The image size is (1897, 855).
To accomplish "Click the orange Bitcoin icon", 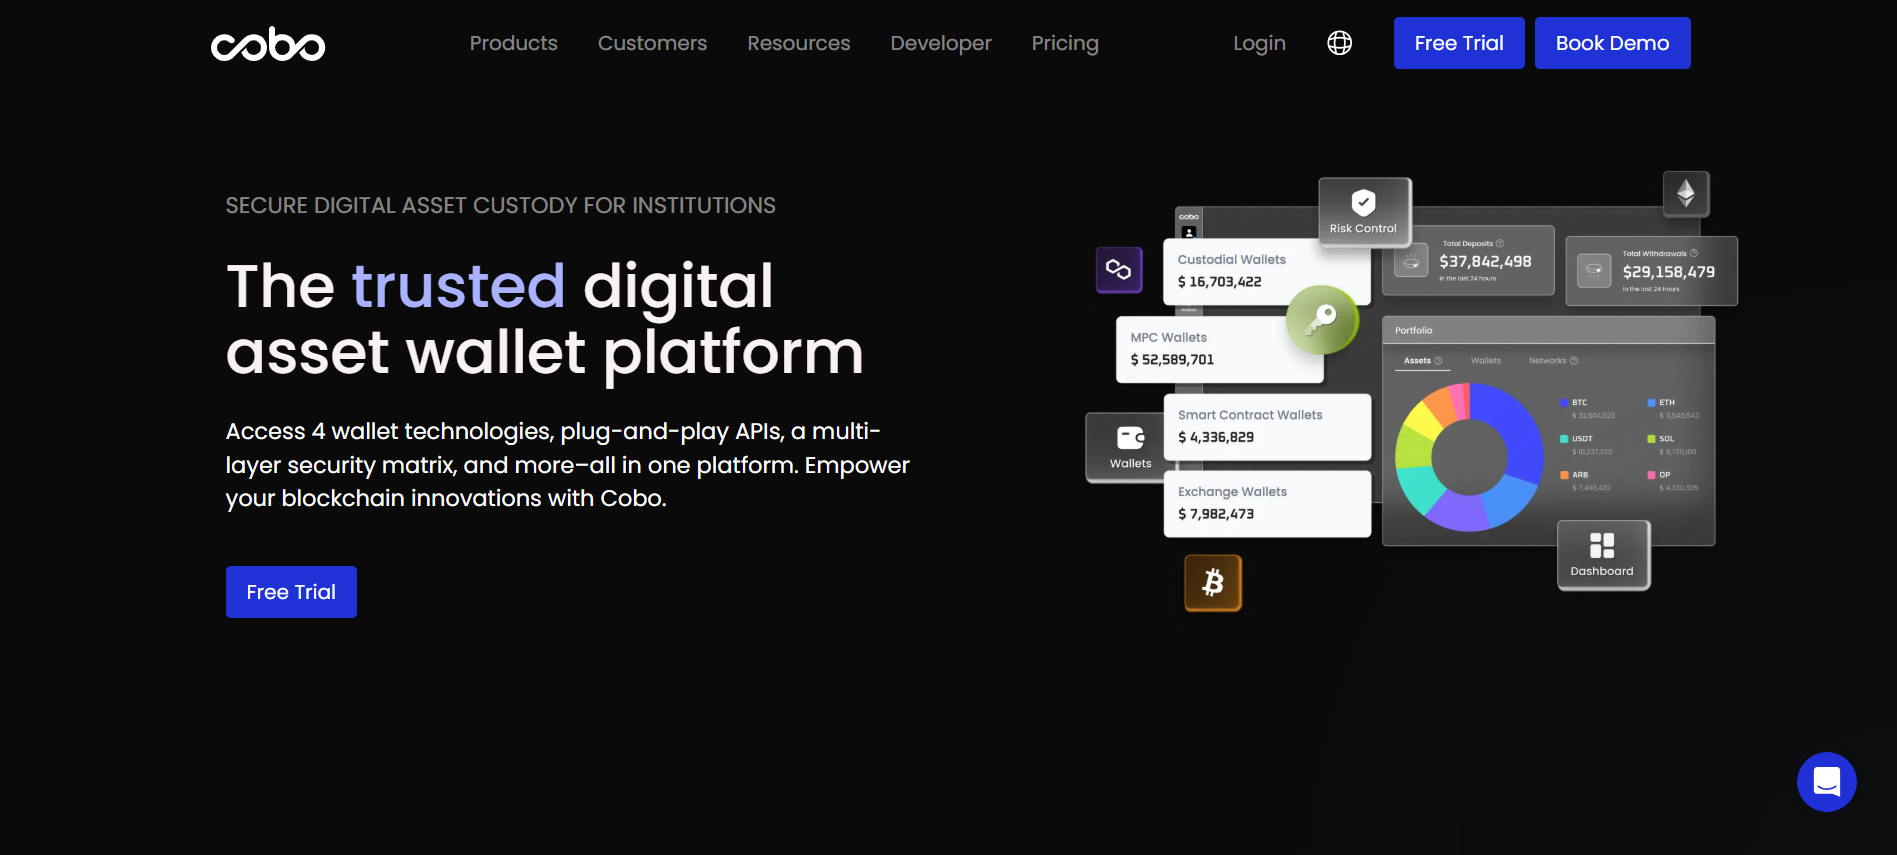I will tap(1213, 583).
